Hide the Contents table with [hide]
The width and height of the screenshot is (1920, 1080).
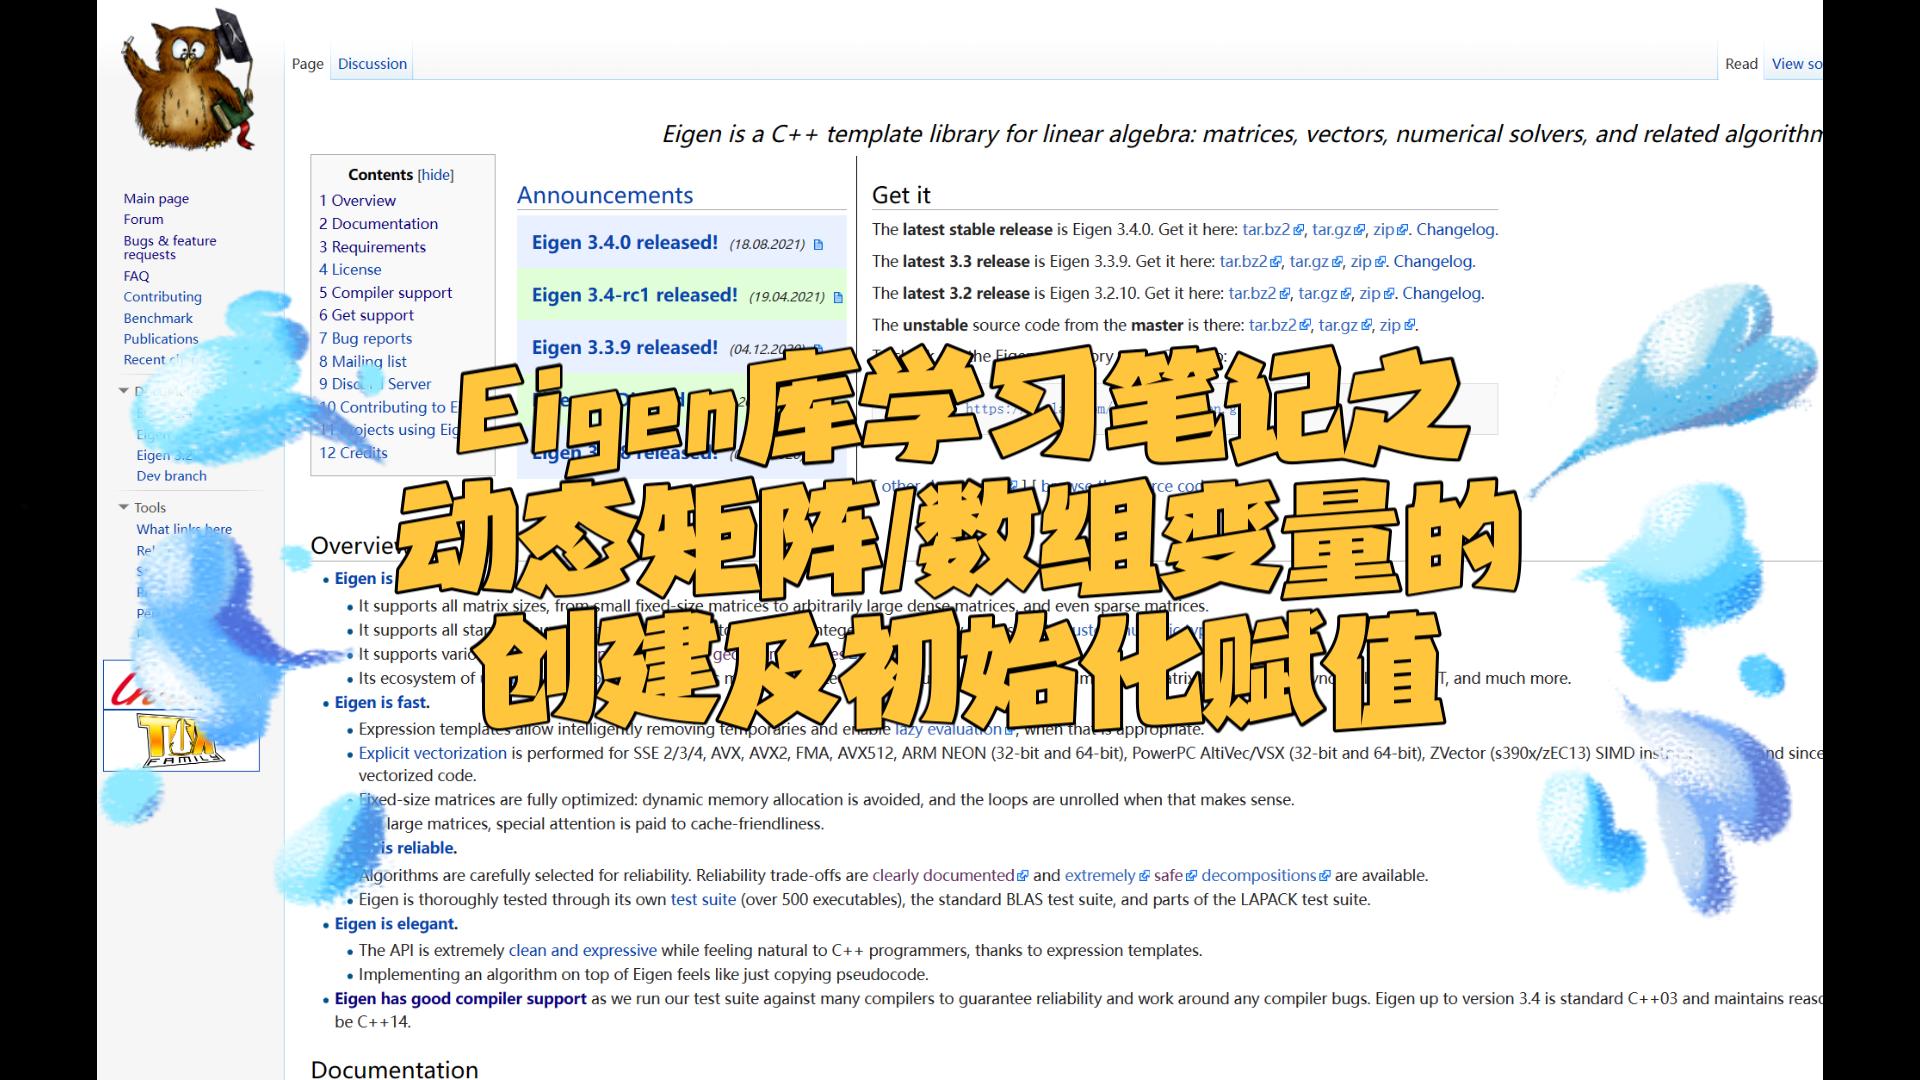[435, 175]
